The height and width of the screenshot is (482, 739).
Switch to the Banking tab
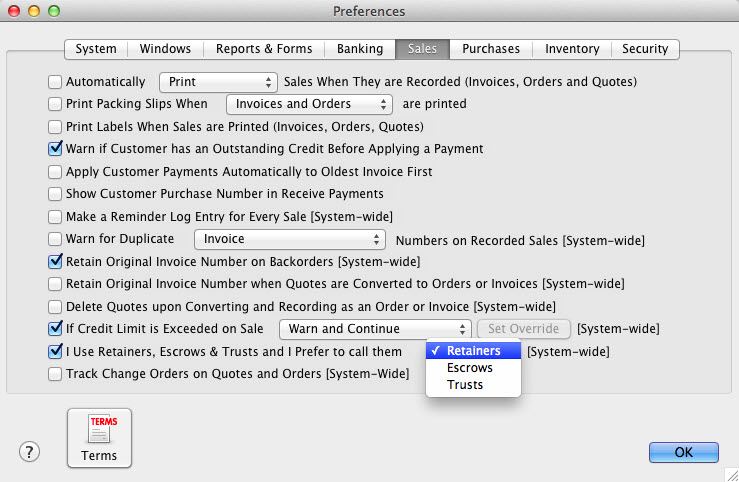click(x=359, y=49)
